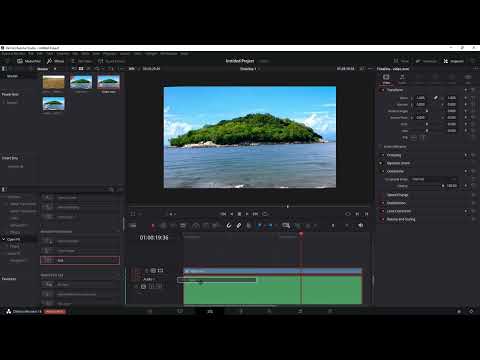This screenshot has width=480, height=360.
Task: Adjust the Opacity slider handle
Action: pos(443,186)
